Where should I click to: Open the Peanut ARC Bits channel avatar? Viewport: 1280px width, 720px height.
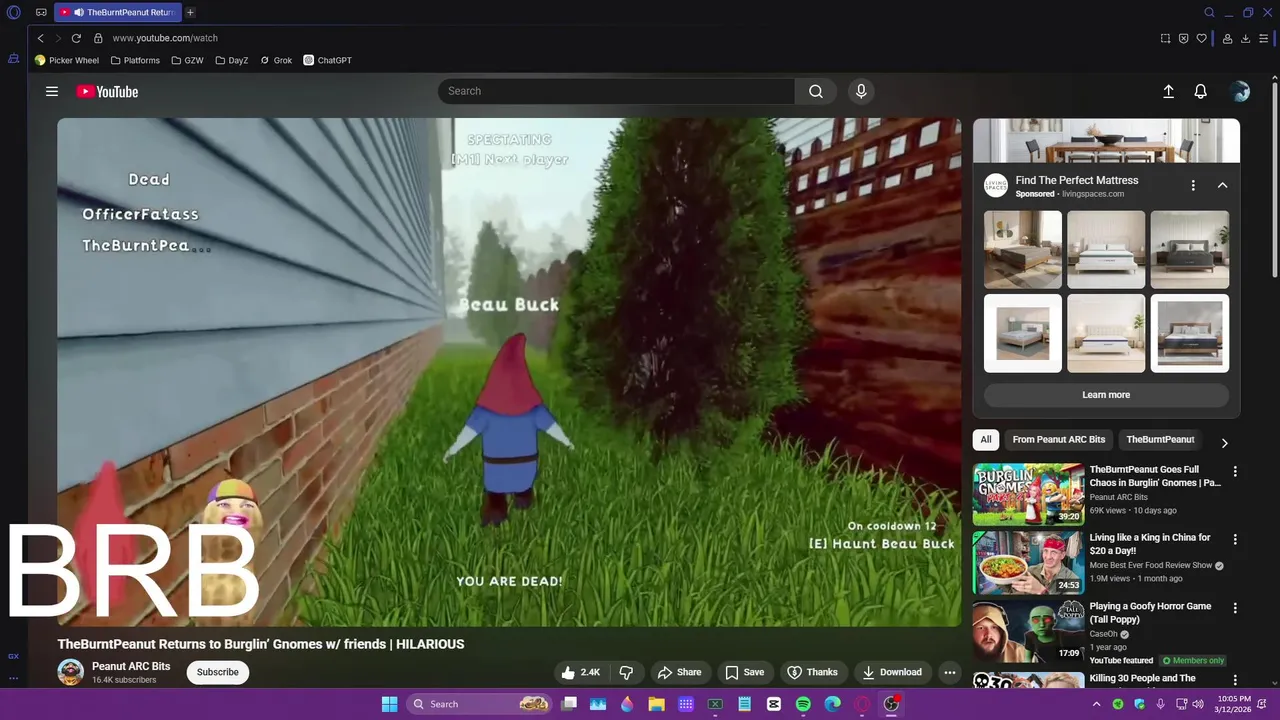click(70, 672)
